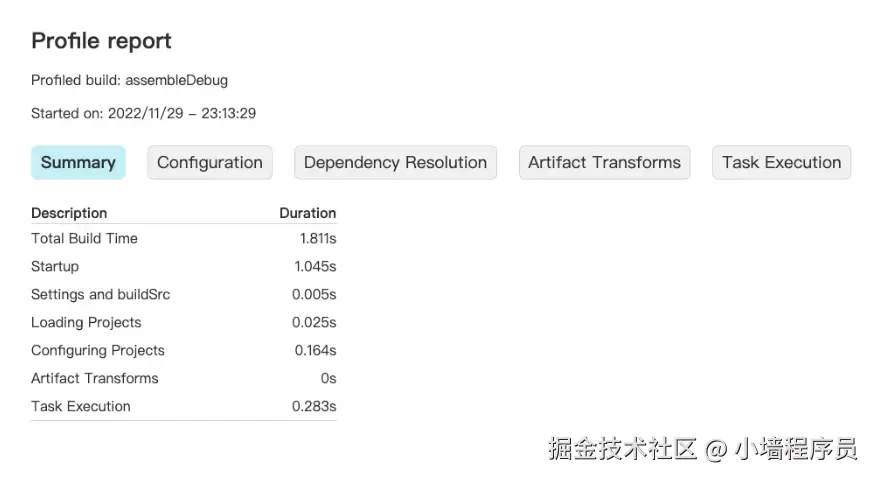Viewport: 875px width, 479px height.
Task: Click the Loading Projects row label
Action: coord(86,322)
